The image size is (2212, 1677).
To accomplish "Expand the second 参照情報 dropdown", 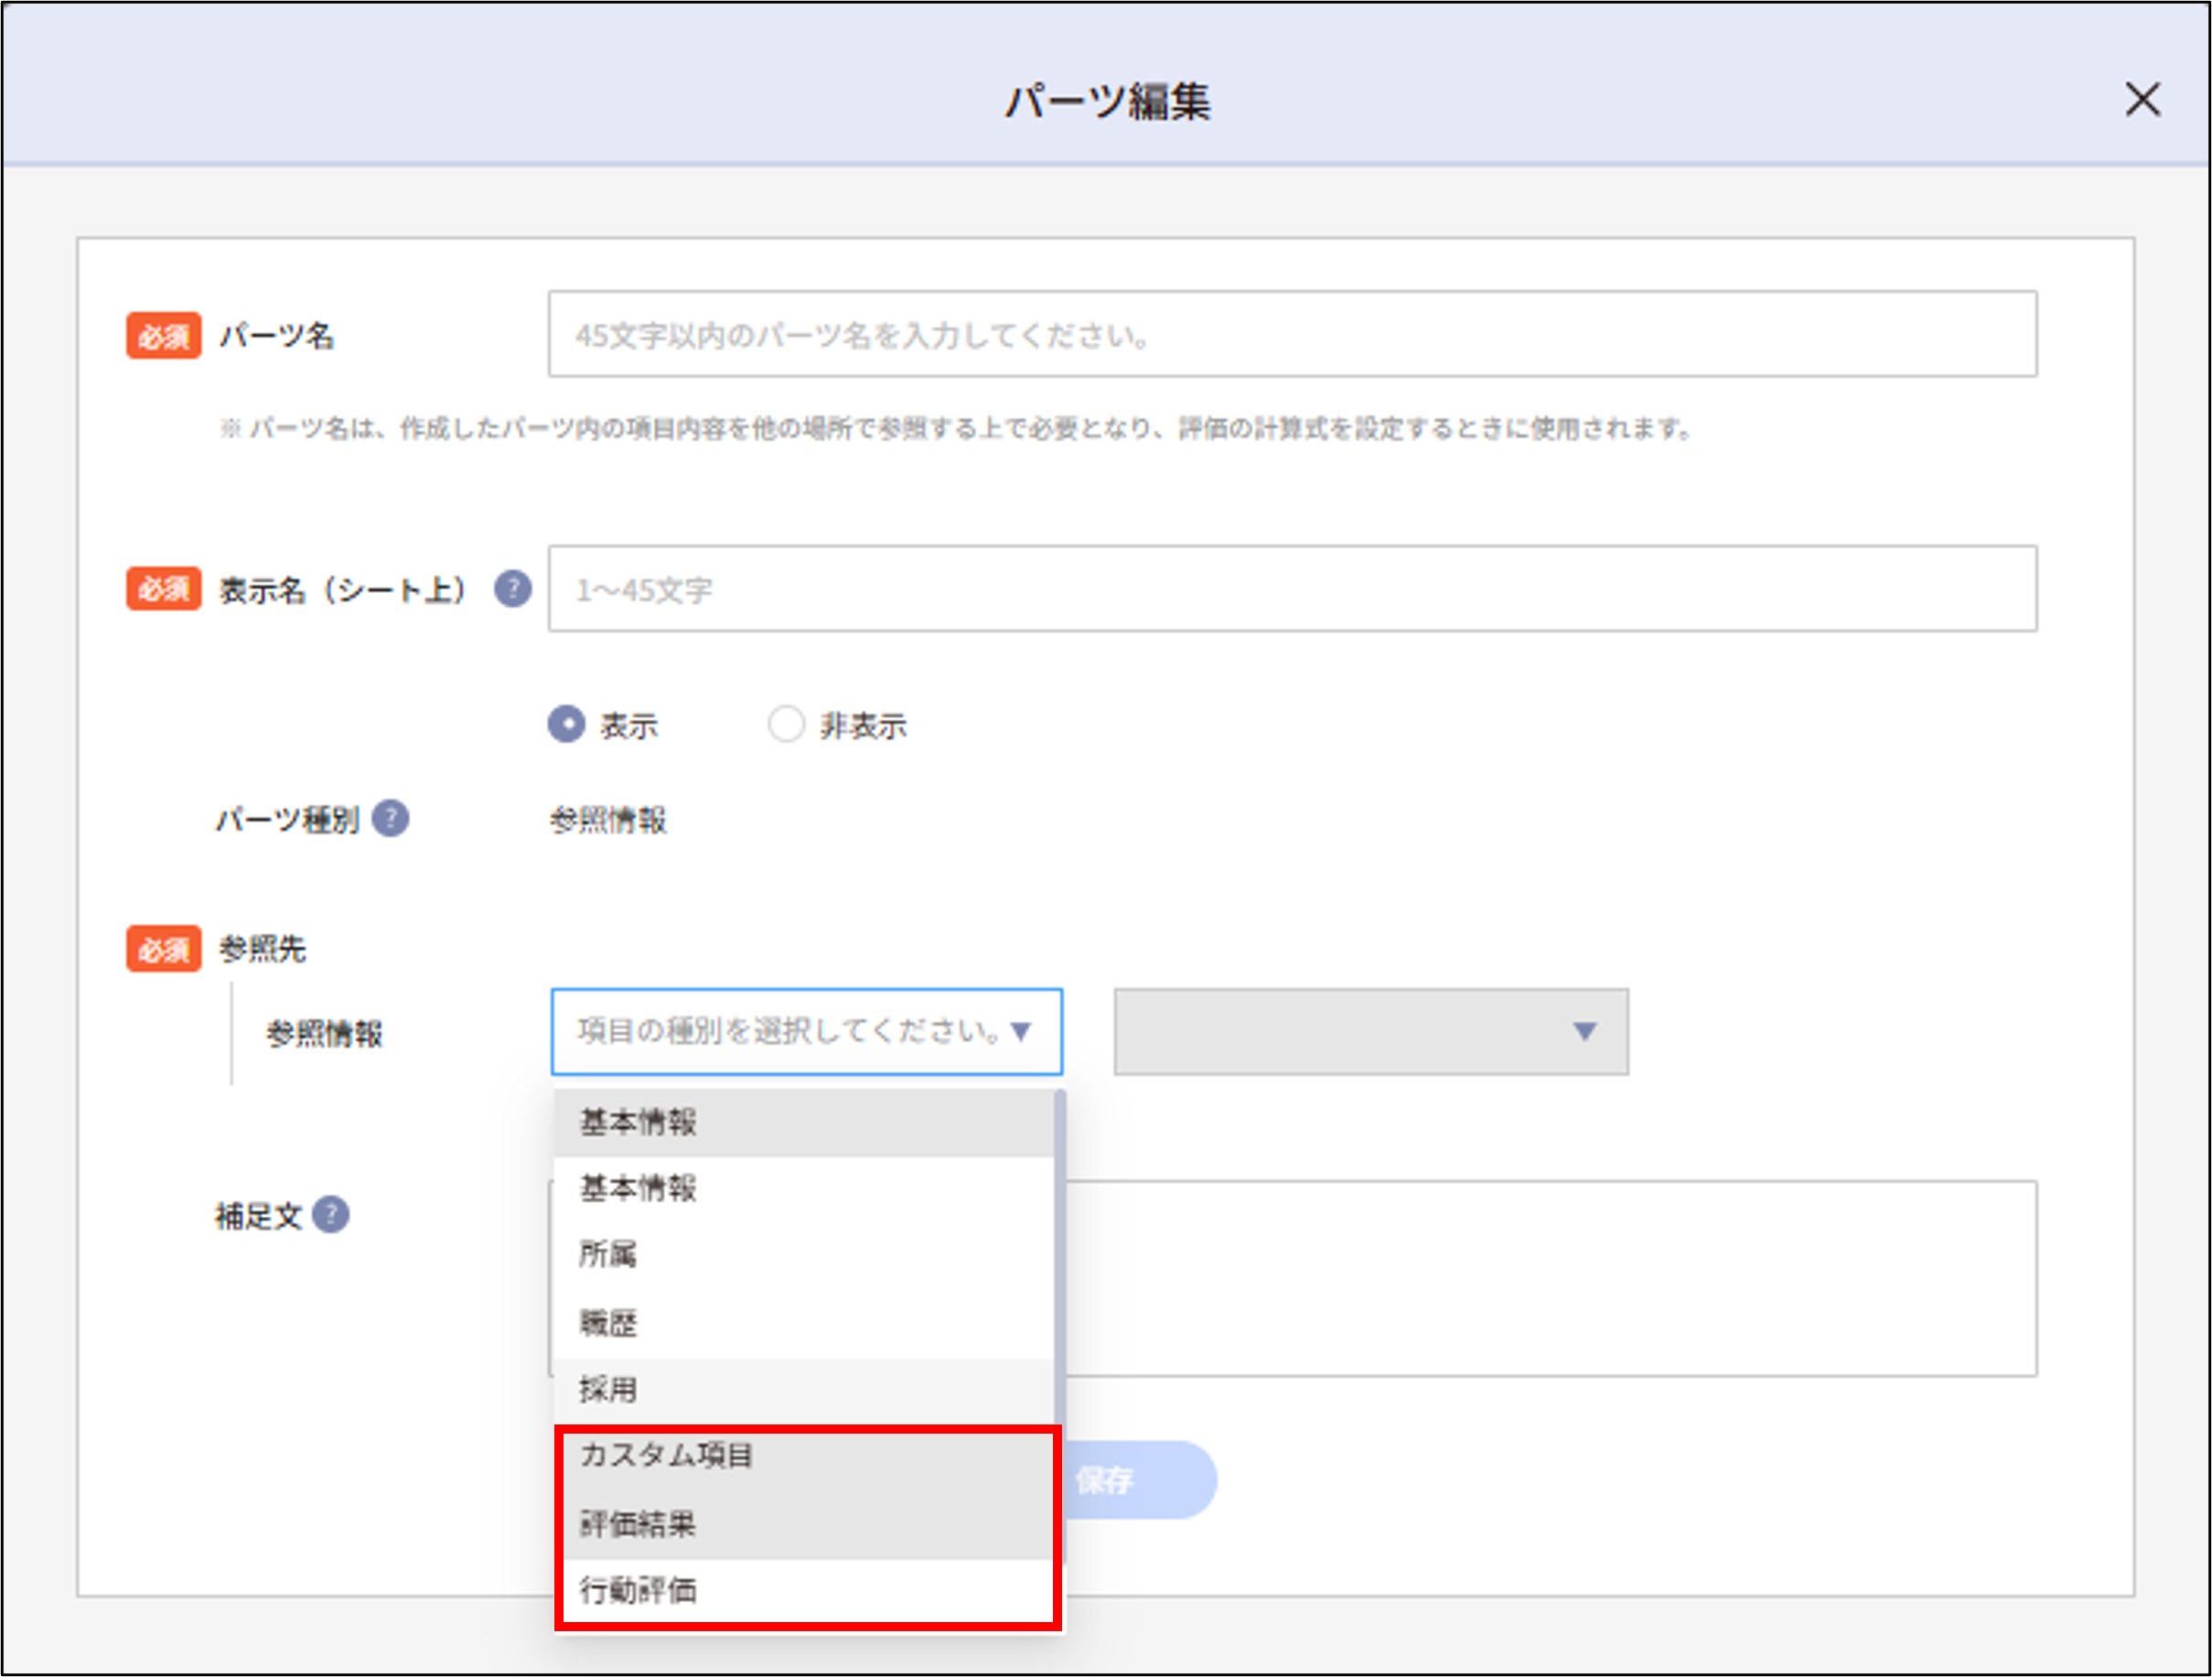I will (1371, 1032).
